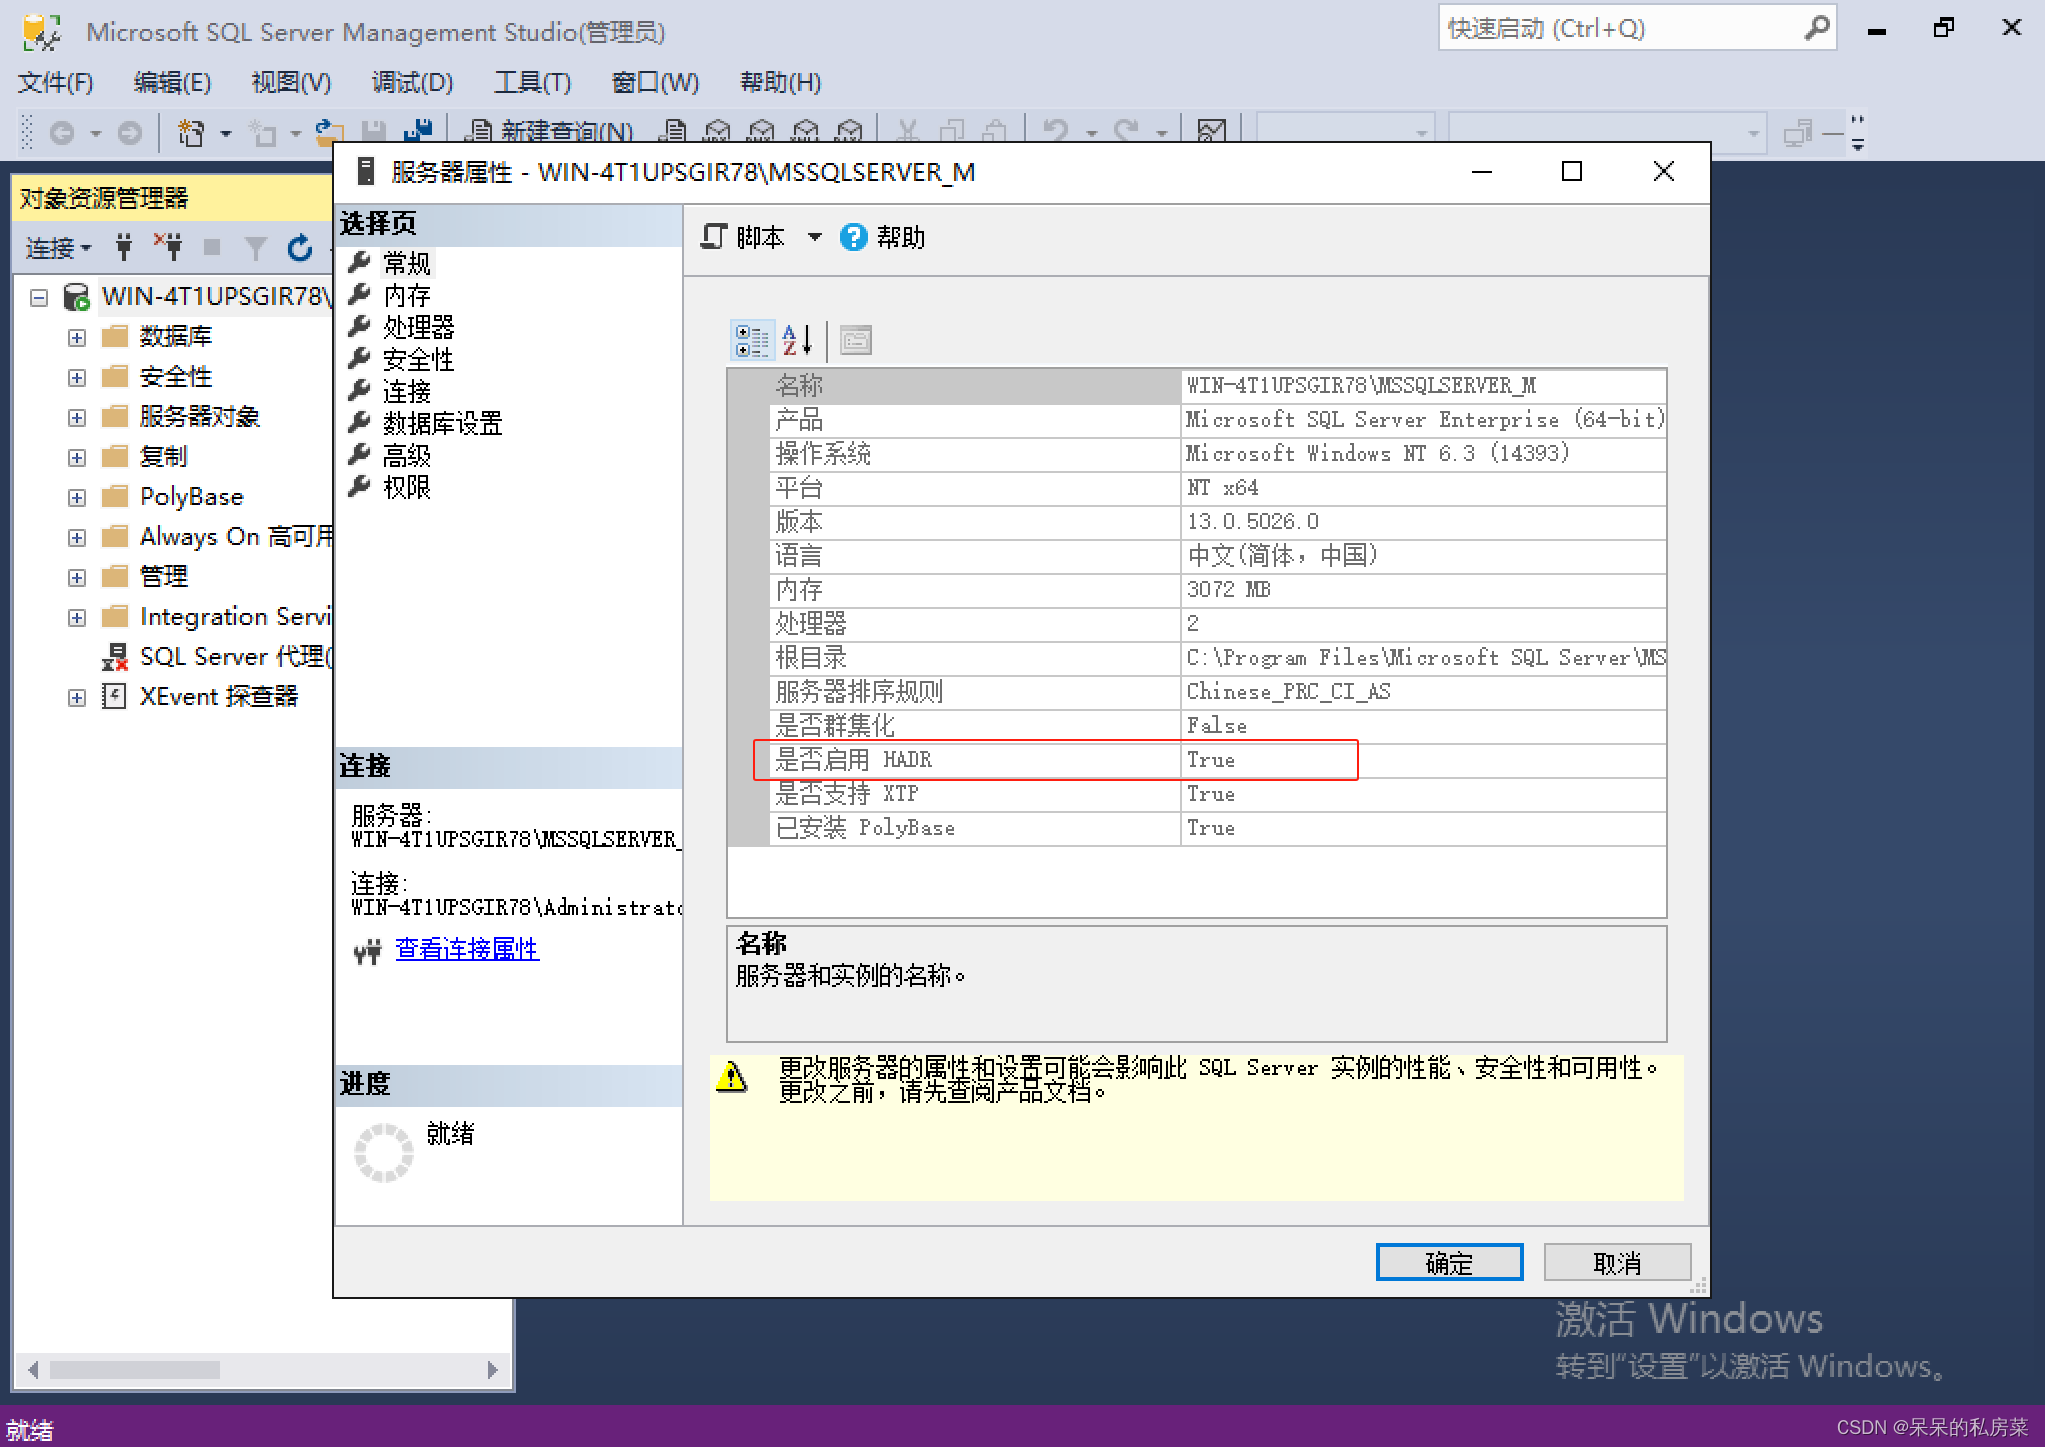2045x1447 pixels.
Task: Collapse the WIN-4T1UPSGIR78 server node
Action: click(x=39, y=297)
